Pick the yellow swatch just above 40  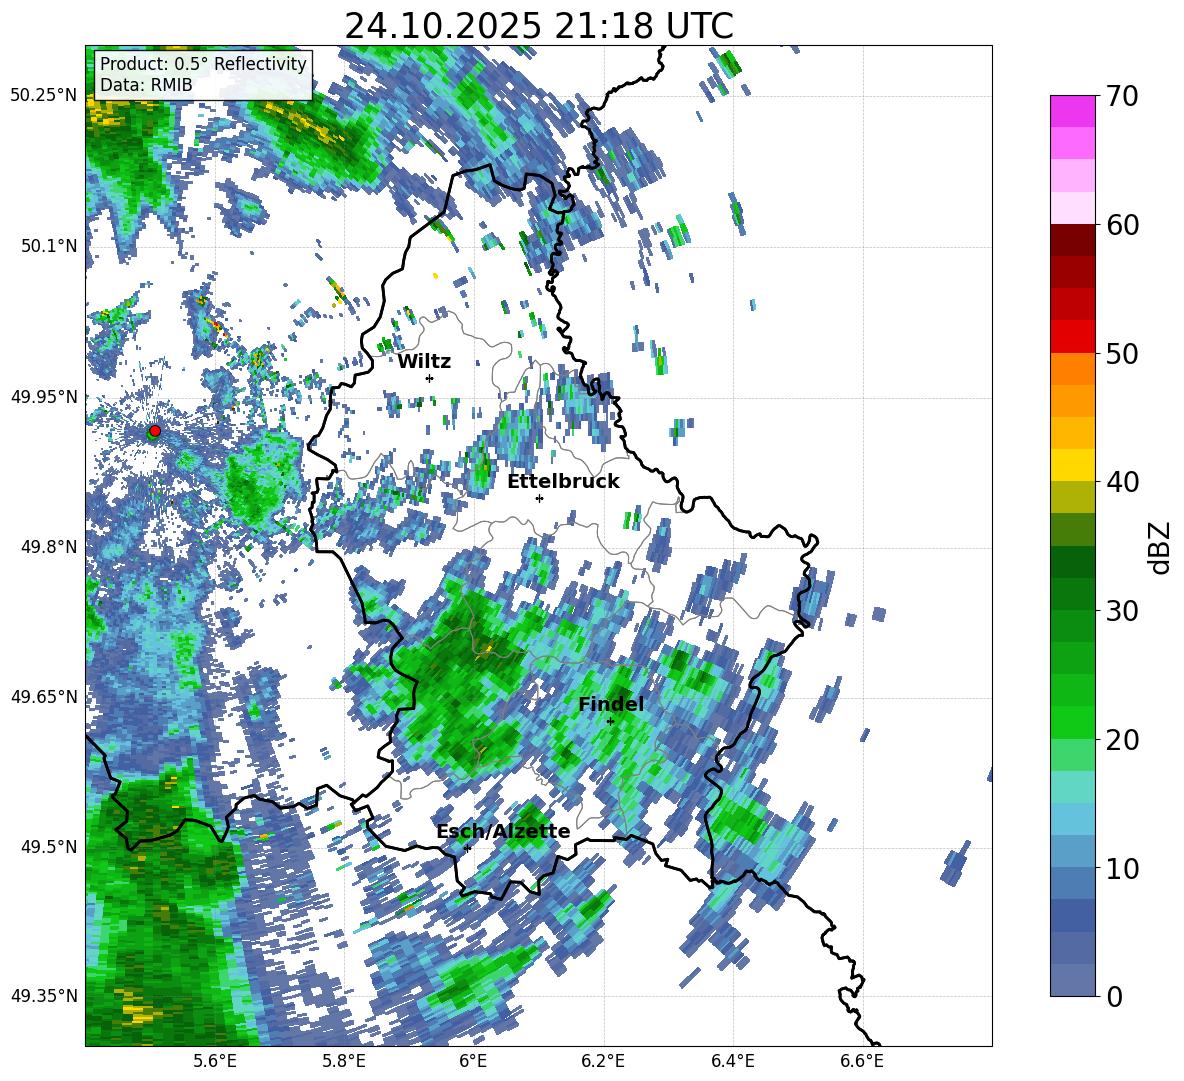pos(1072,464)
